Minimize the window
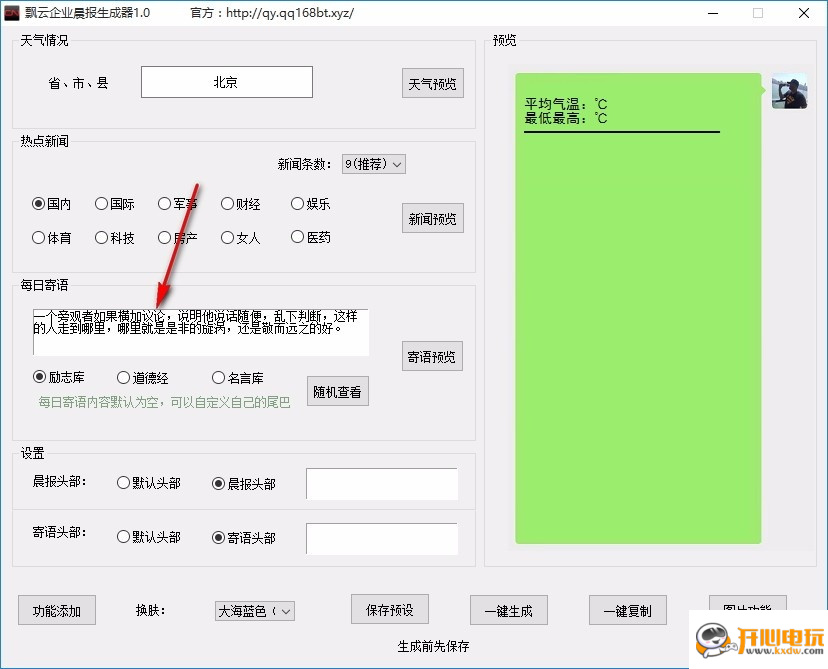 click(x=713, y=13)
